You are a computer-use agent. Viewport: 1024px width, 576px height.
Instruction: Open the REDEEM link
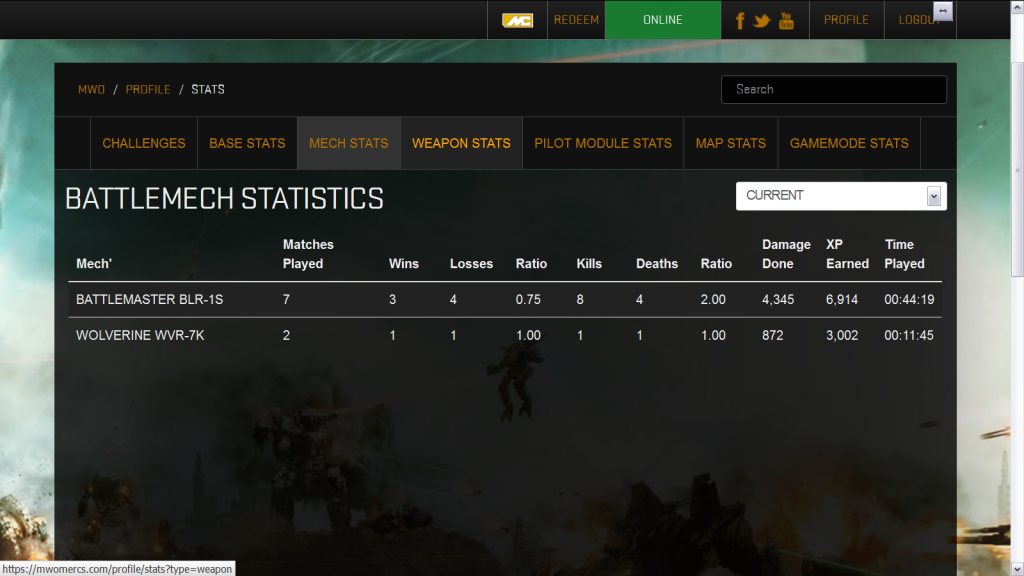[x=576, y=20]
